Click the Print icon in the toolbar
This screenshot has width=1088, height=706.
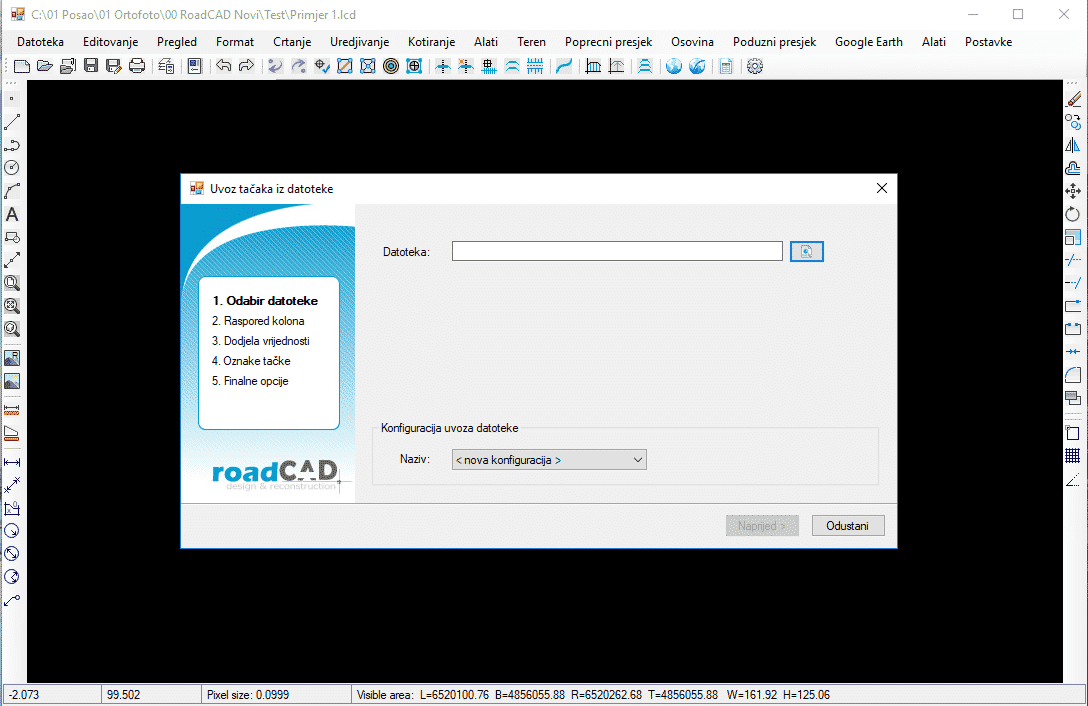click(137, 66)
